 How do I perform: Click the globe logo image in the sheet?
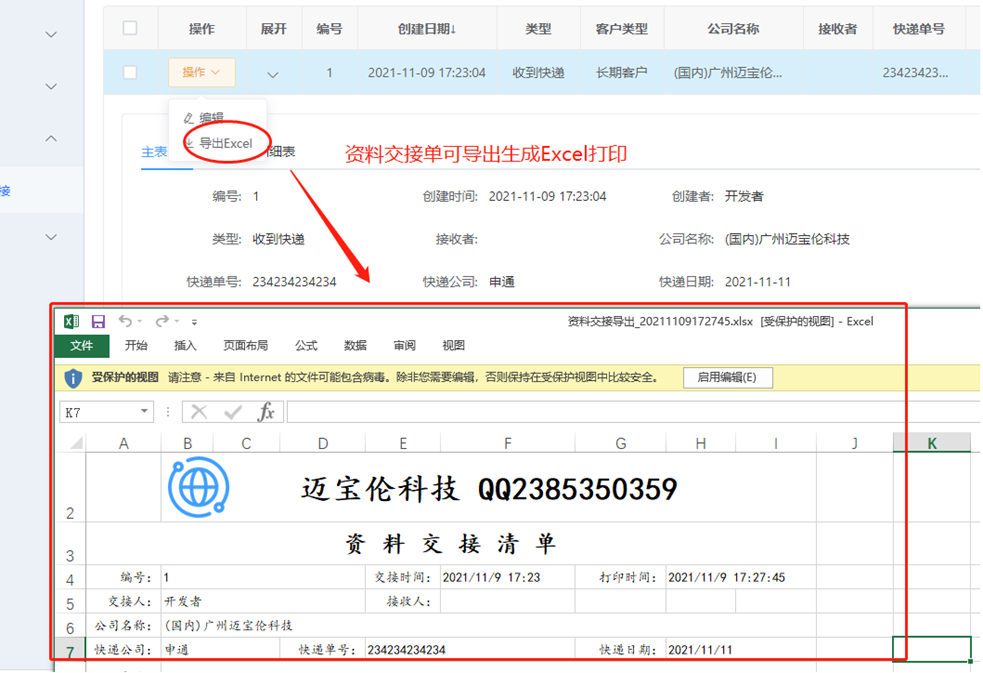199,487
